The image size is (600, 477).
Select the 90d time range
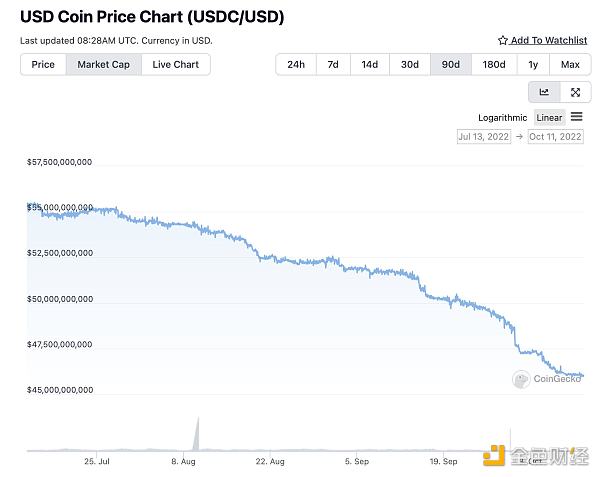pos(451,64)
